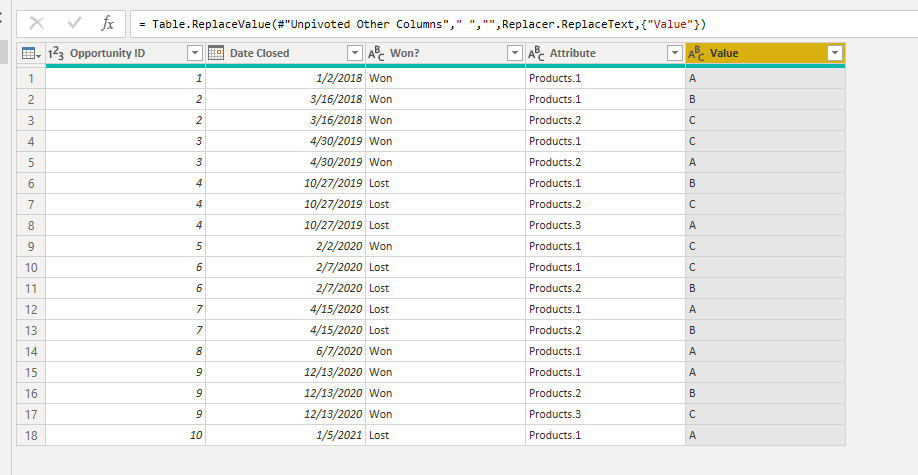Click 4/15/2020 date in row 13
The height and width of the screenshot is (475, 918).
pos(286,330)
